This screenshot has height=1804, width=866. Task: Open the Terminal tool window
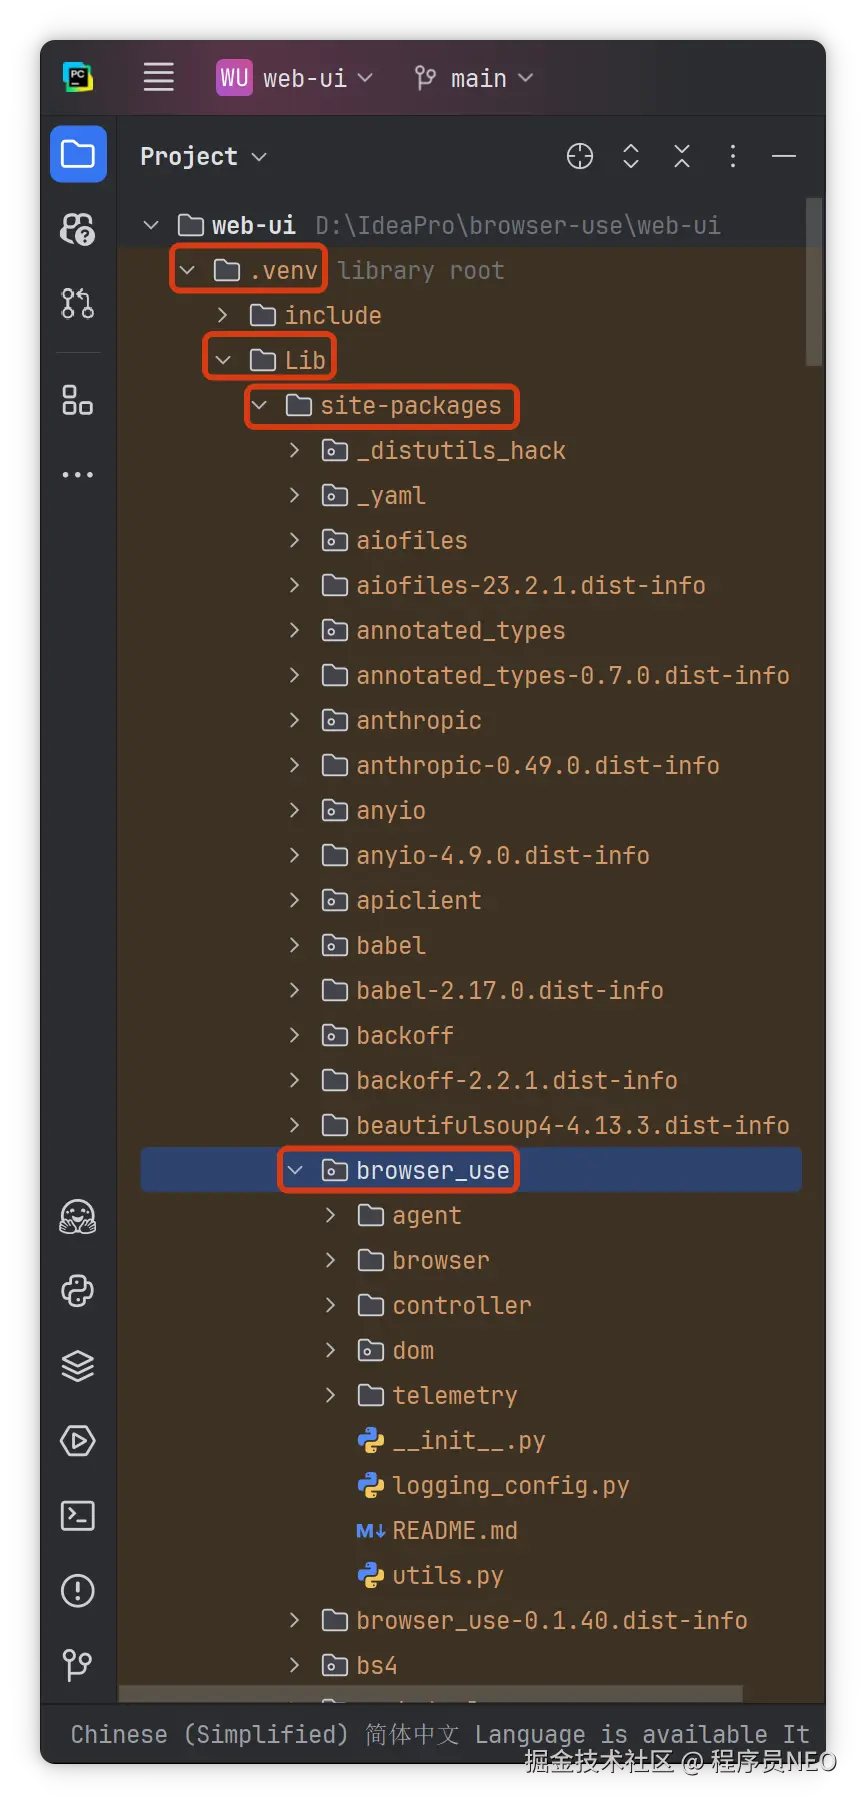coord(78,1516)
